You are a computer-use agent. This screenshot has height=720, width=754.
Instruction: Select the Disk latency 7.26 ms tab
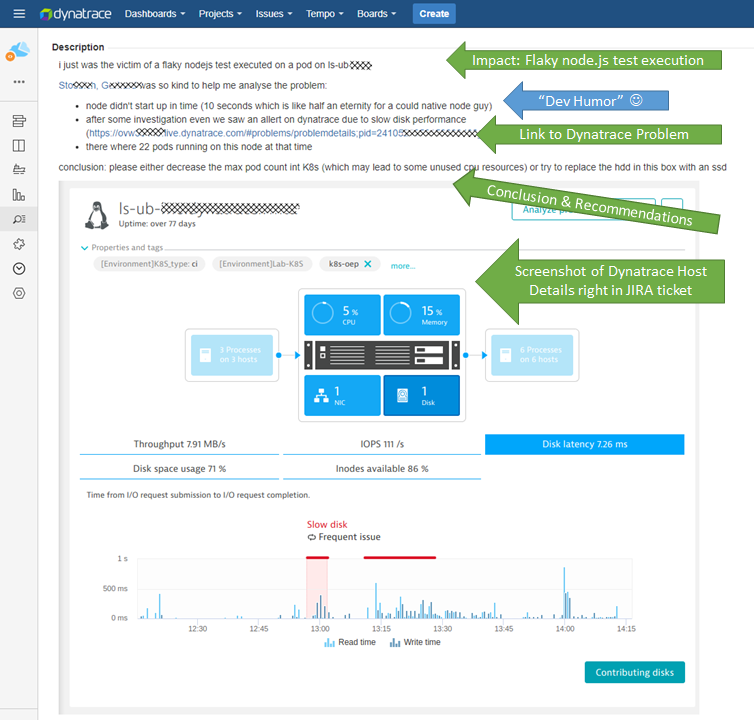click(584, 444)
